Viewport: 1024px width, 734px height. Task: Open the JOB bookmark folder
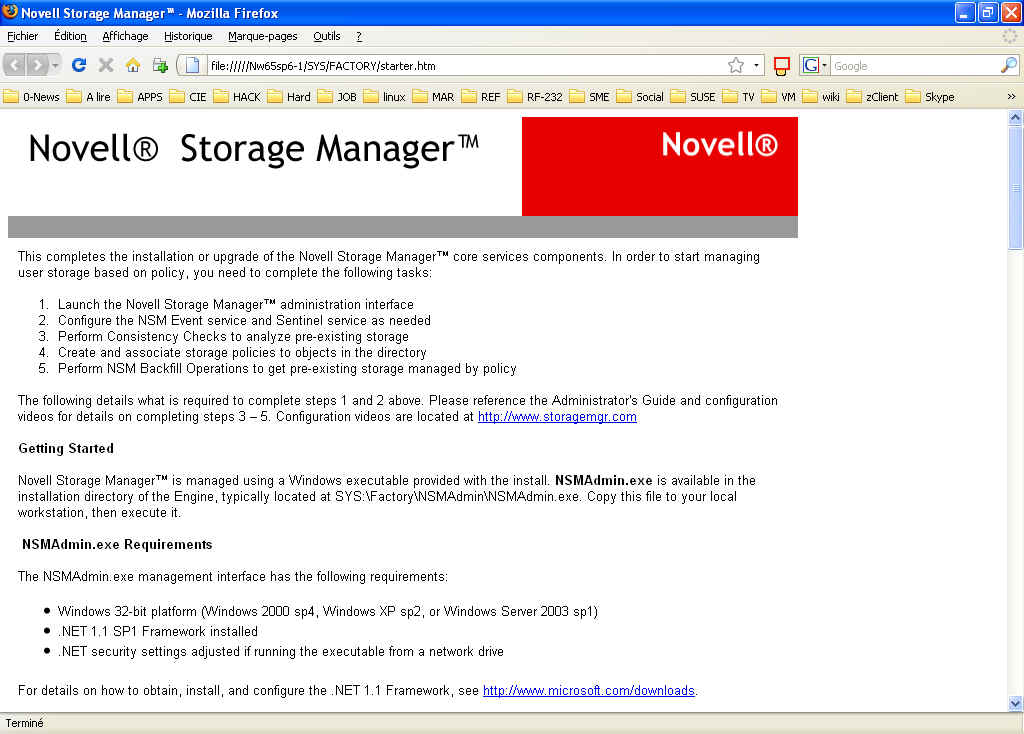(x=337, y=97)
